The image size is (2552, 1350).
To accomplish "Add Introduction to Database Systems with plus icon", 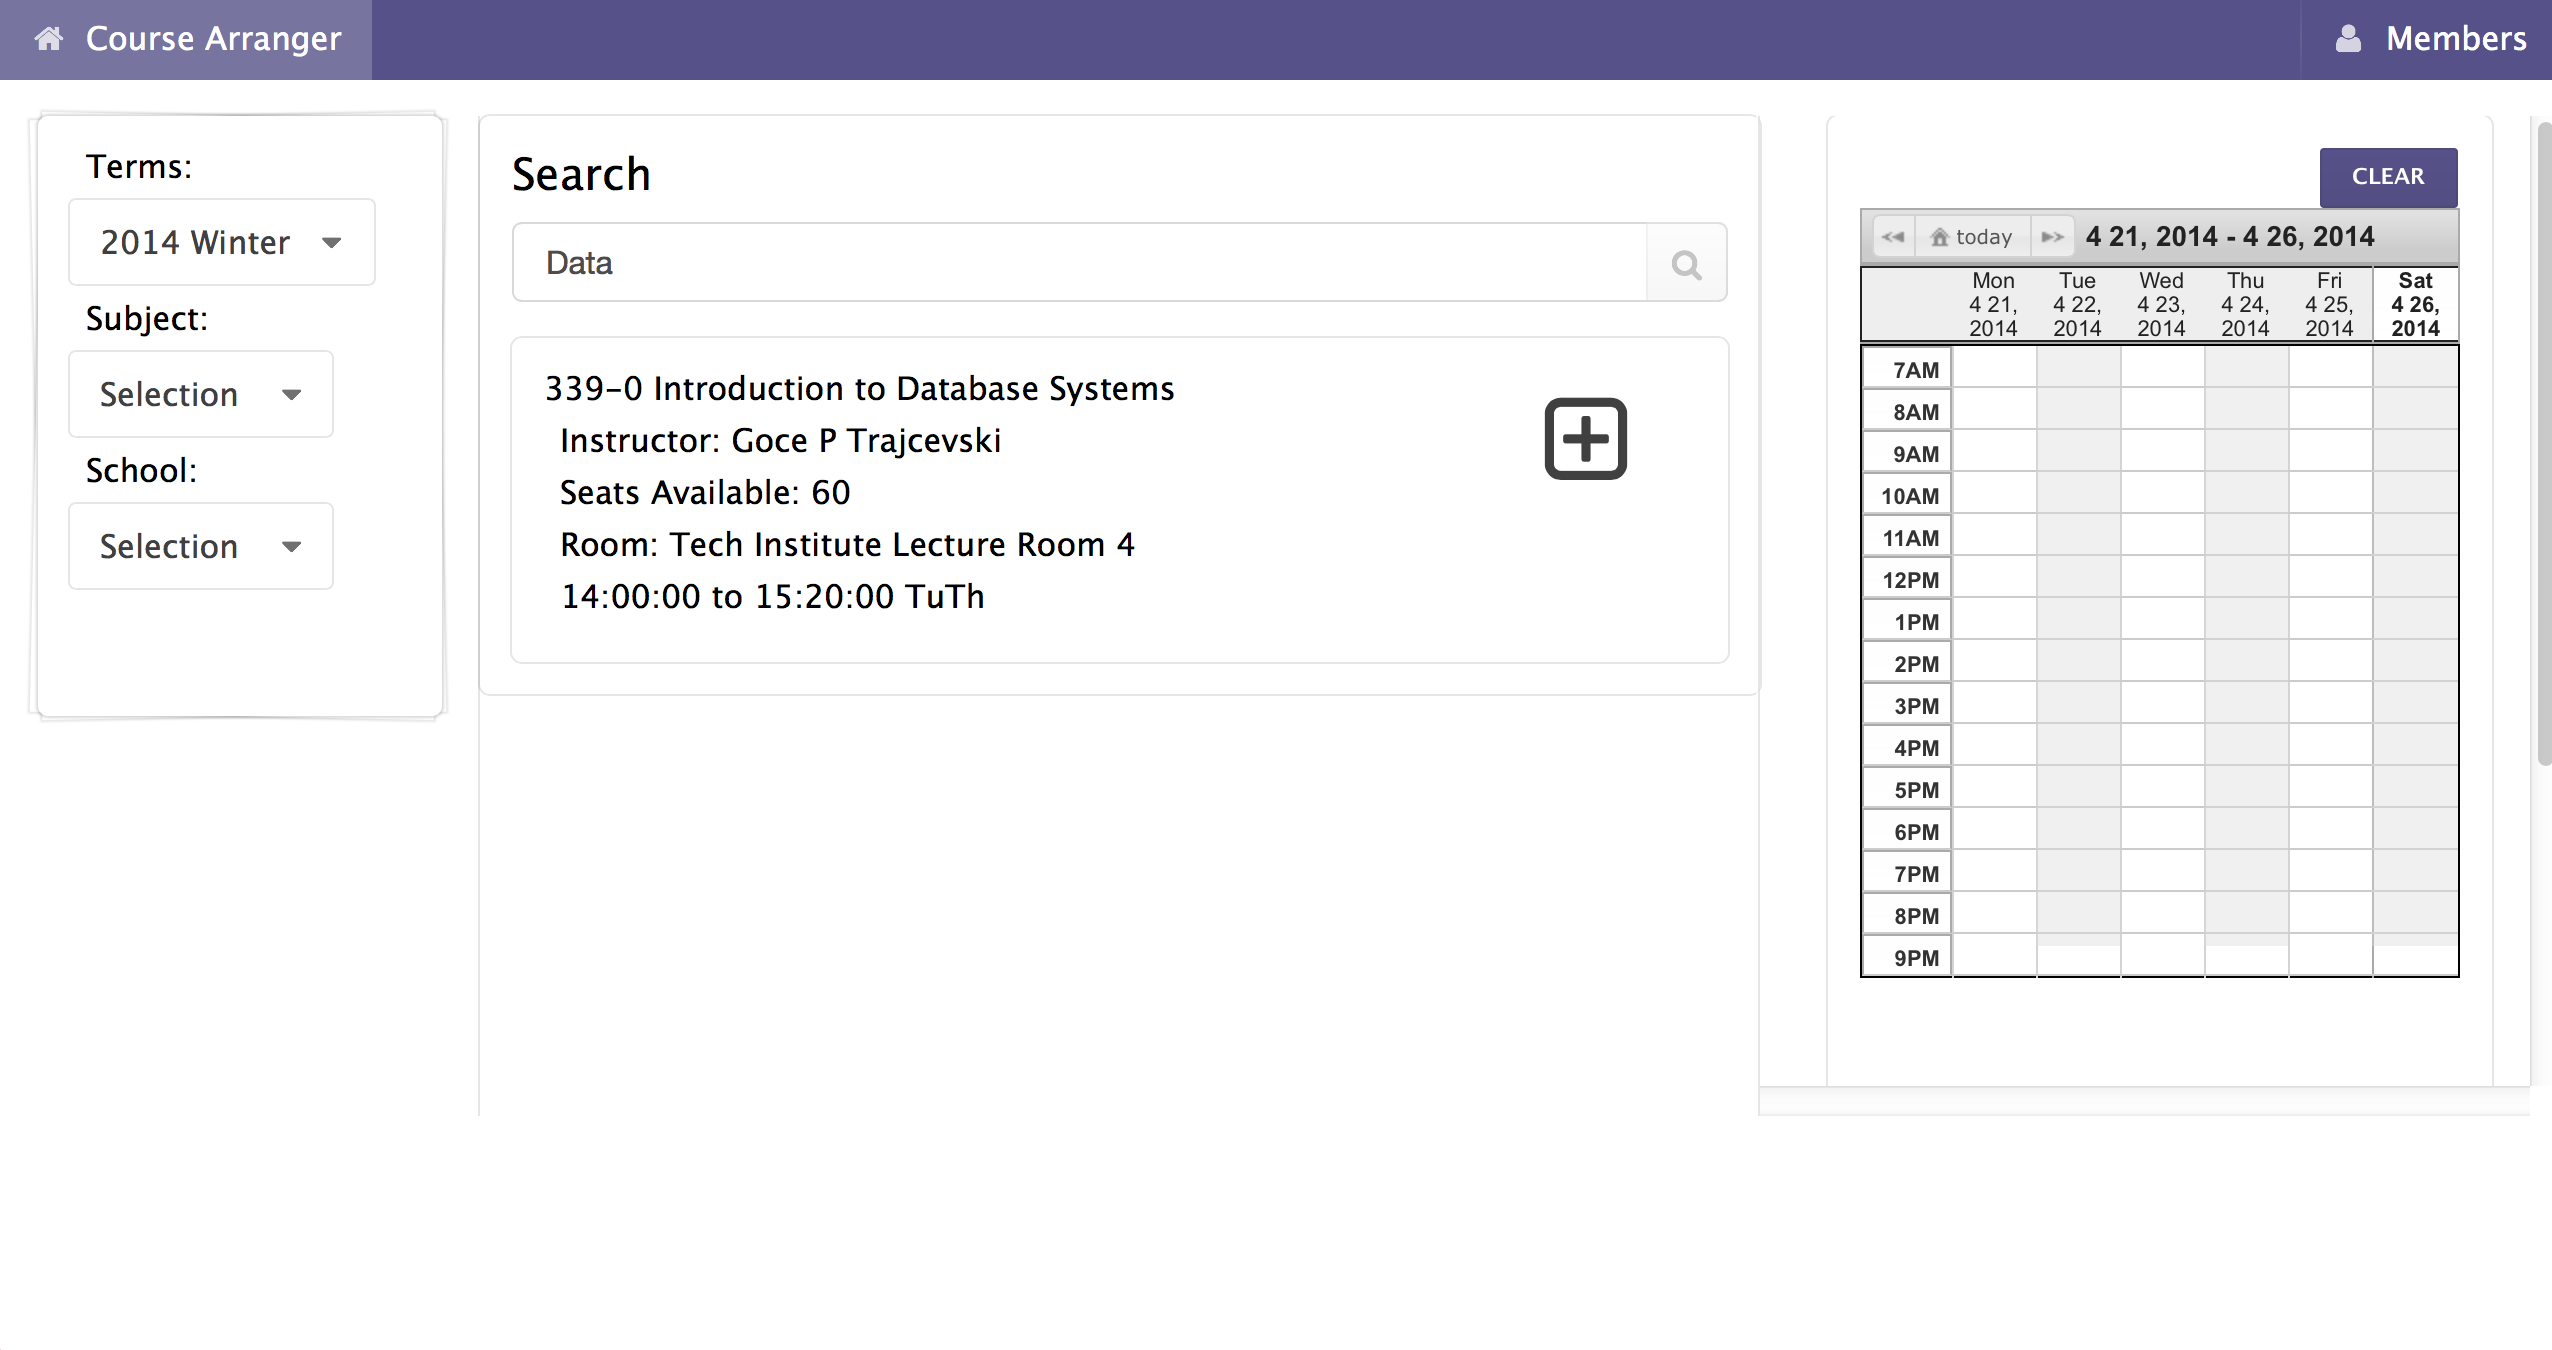I will pyautogui.click(x=1585, y=439).
